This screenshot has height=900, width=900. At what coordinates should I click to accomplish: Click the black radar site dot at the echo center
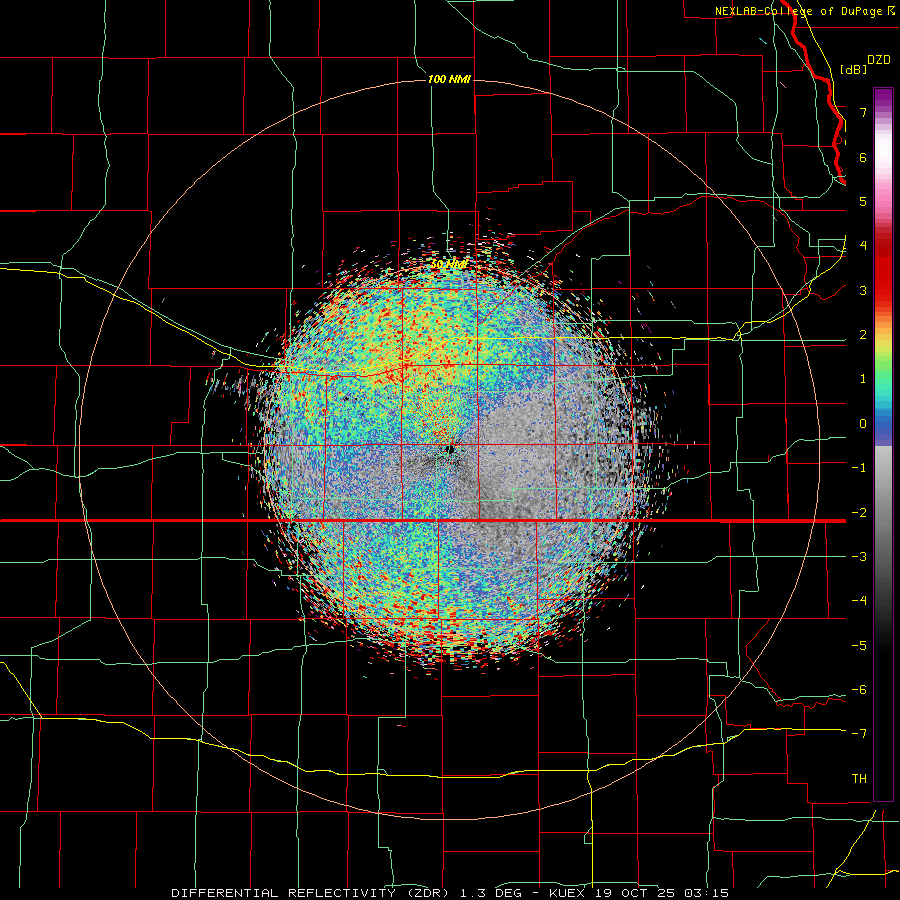tap(451, 449)
